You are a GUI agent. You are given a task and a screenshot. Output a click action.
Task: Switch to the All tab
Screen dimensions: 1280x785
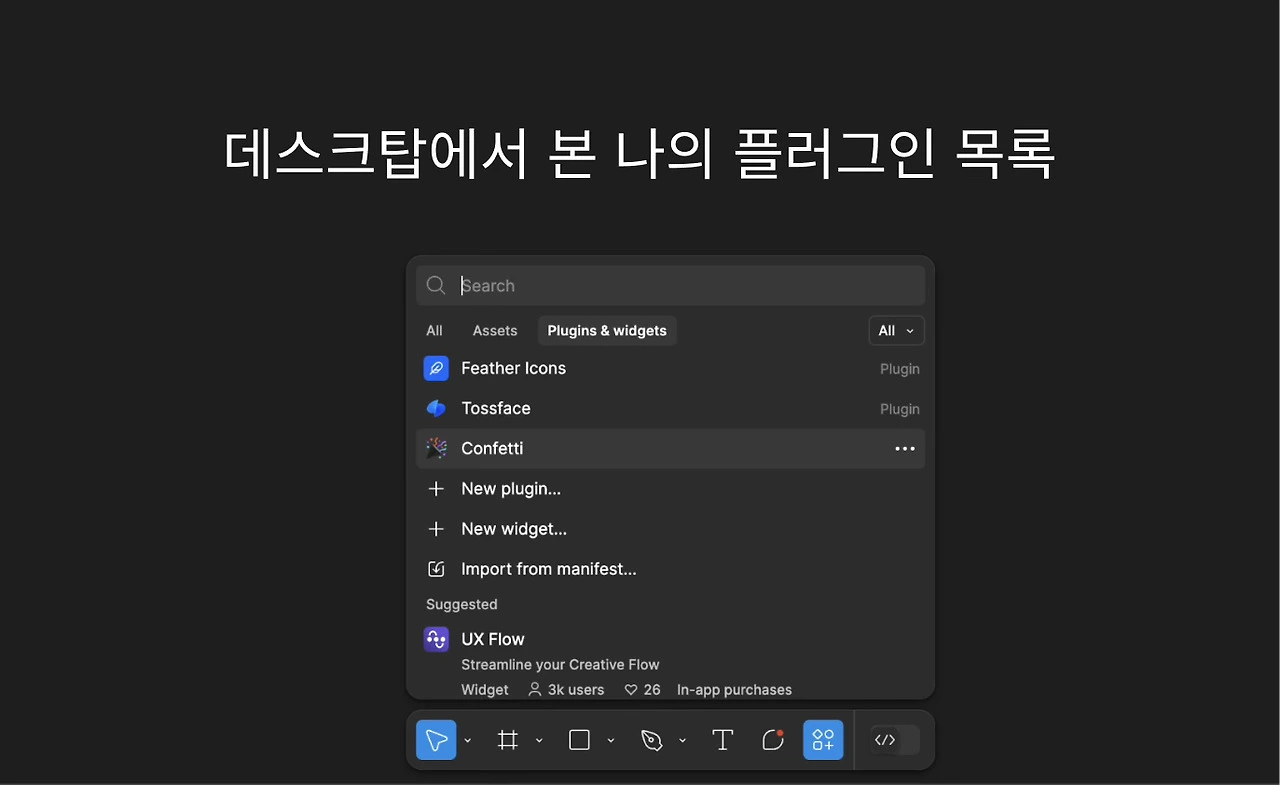(x=434, y=331)
